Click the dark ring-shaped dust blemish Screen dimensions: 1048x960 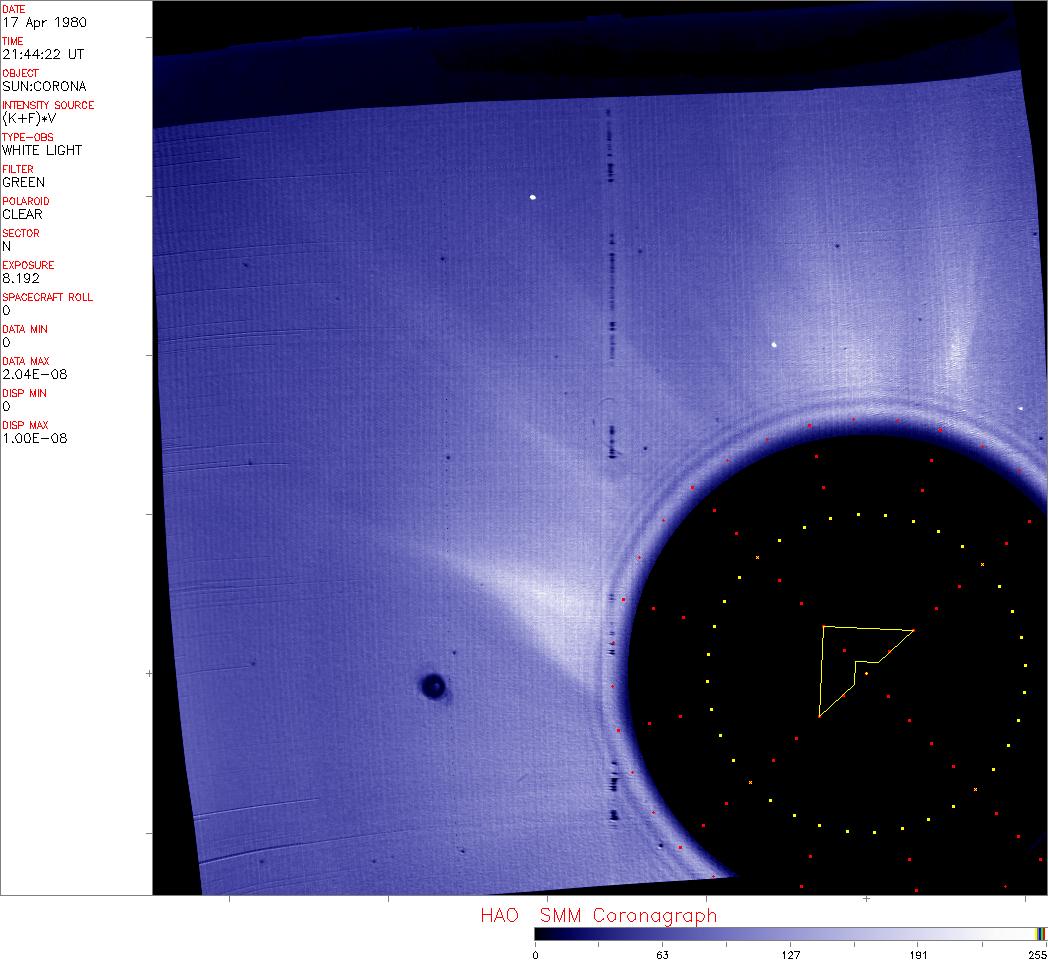coord(433,686)
